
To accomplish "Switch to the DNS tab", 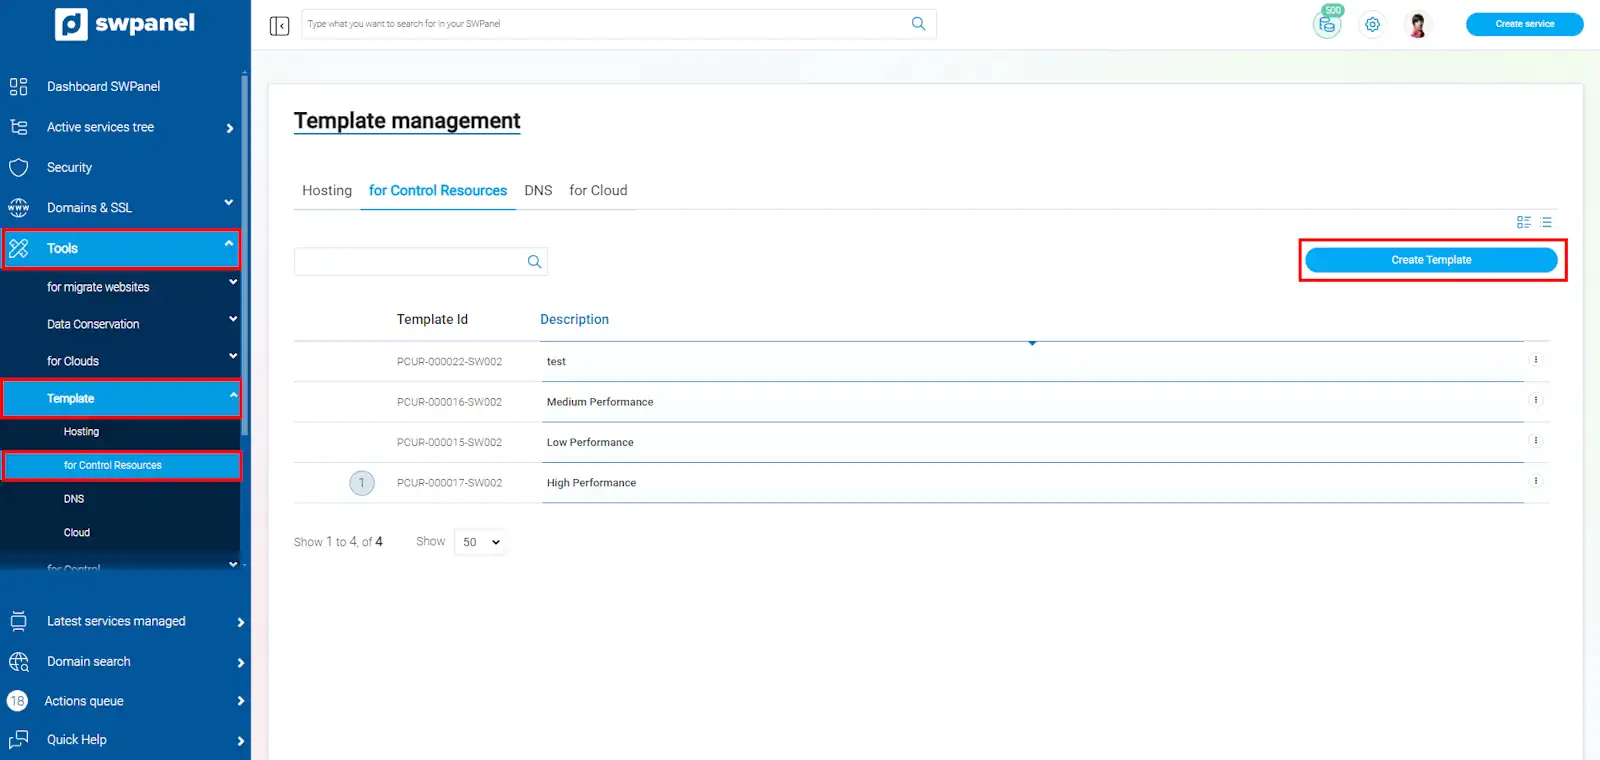I will (x=538, y=190).
